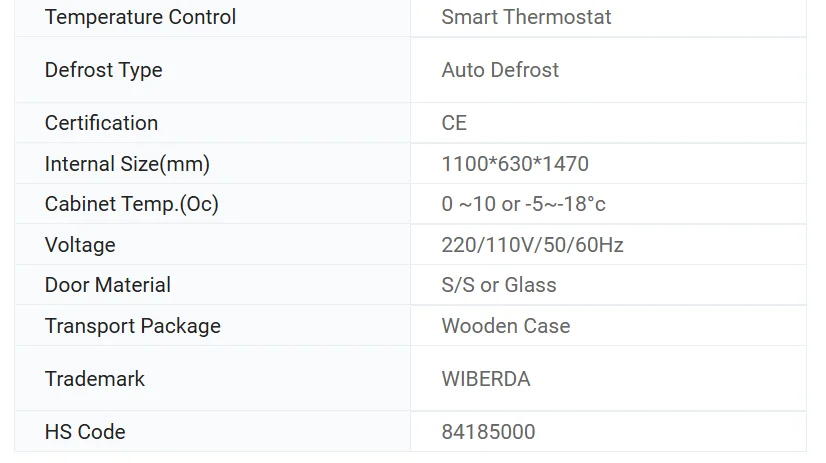Screen dimensions: 826x463
Task: Click the Door Material label
Action: 107,285
